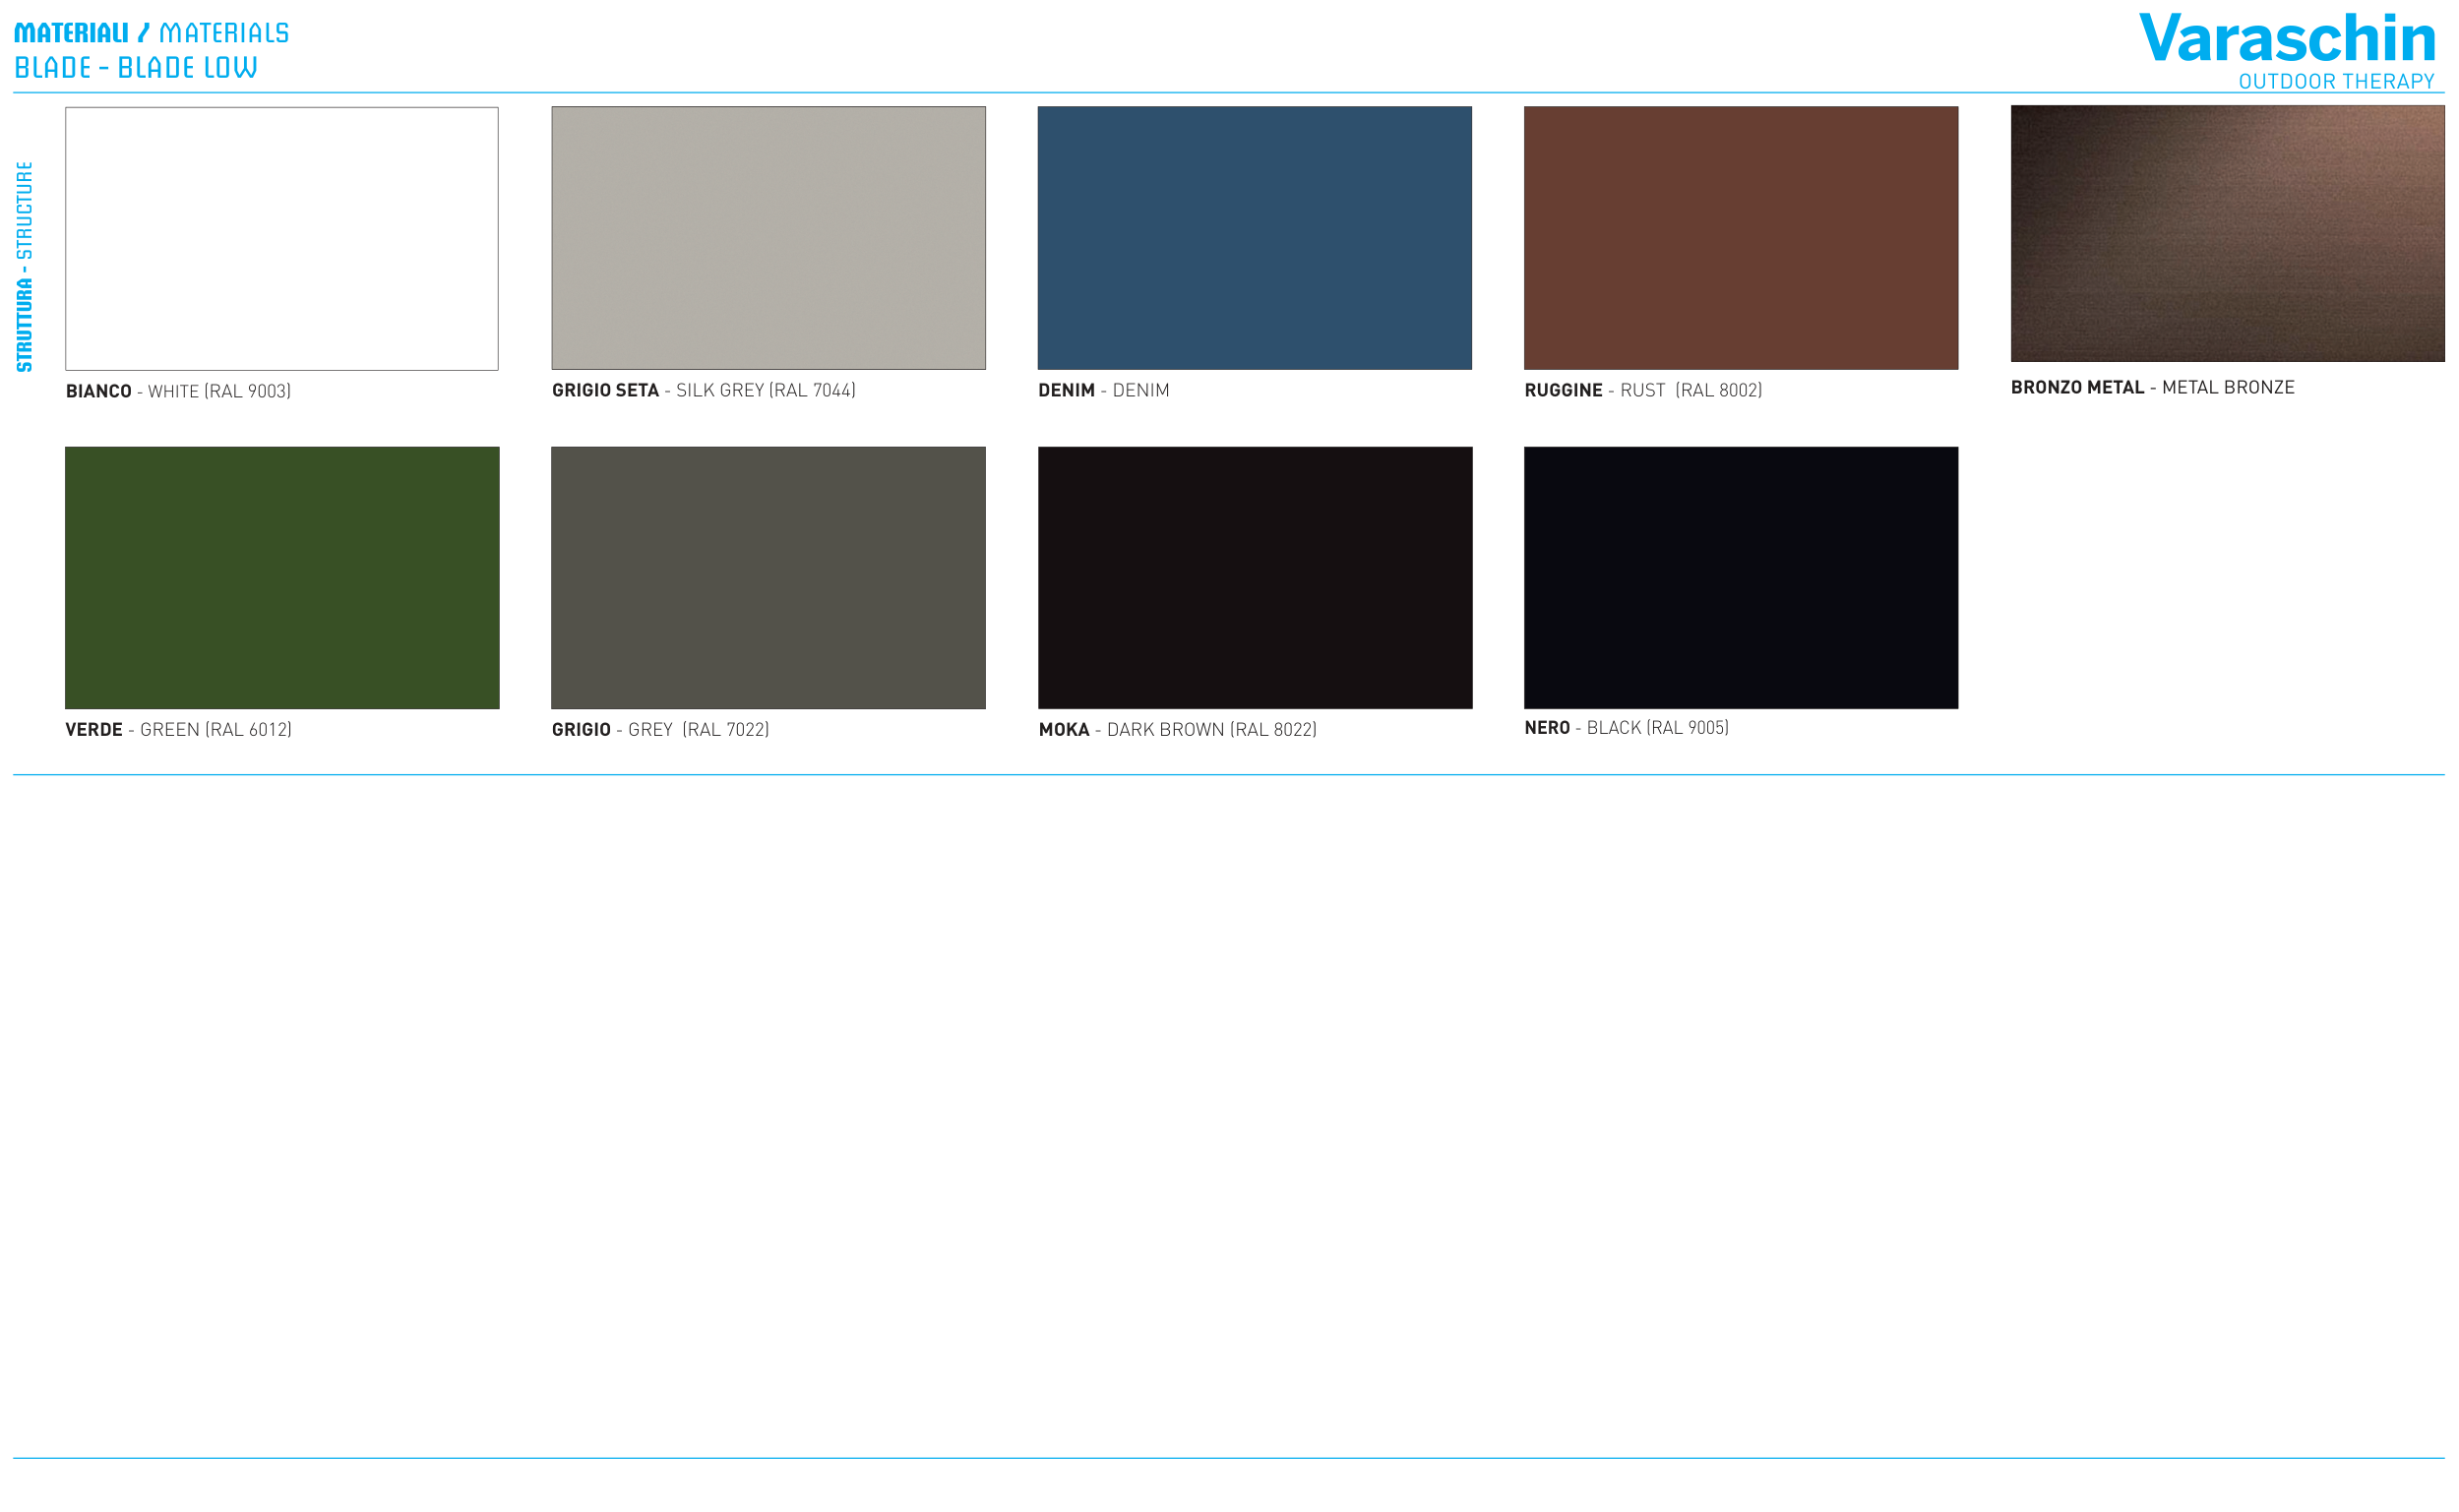
Task: Choose the Nero black swatch
Action: tap(1740, 578)
